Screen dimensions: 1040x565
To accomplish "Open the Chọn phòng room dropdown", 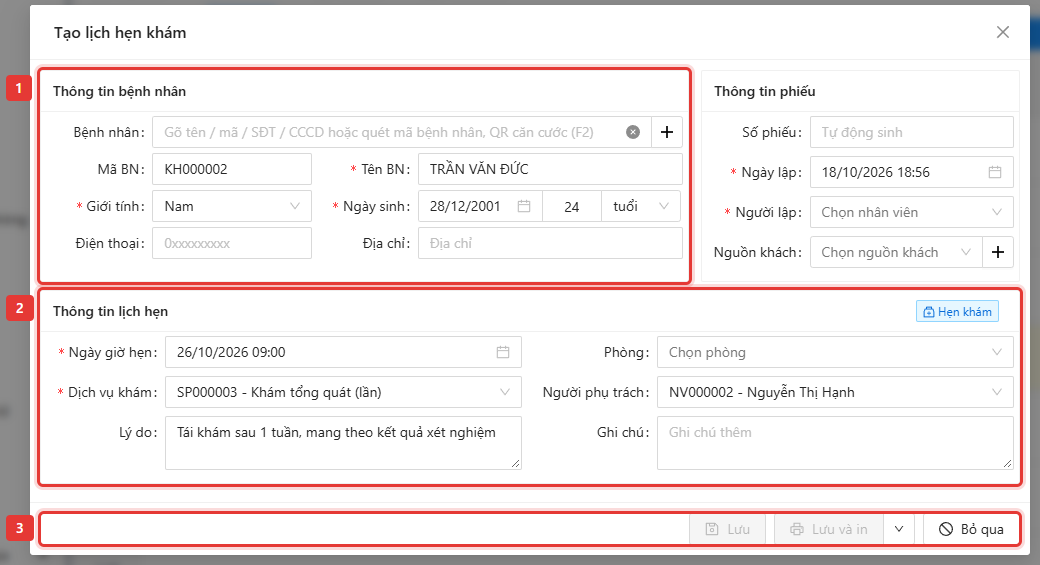I will (835, 352).
